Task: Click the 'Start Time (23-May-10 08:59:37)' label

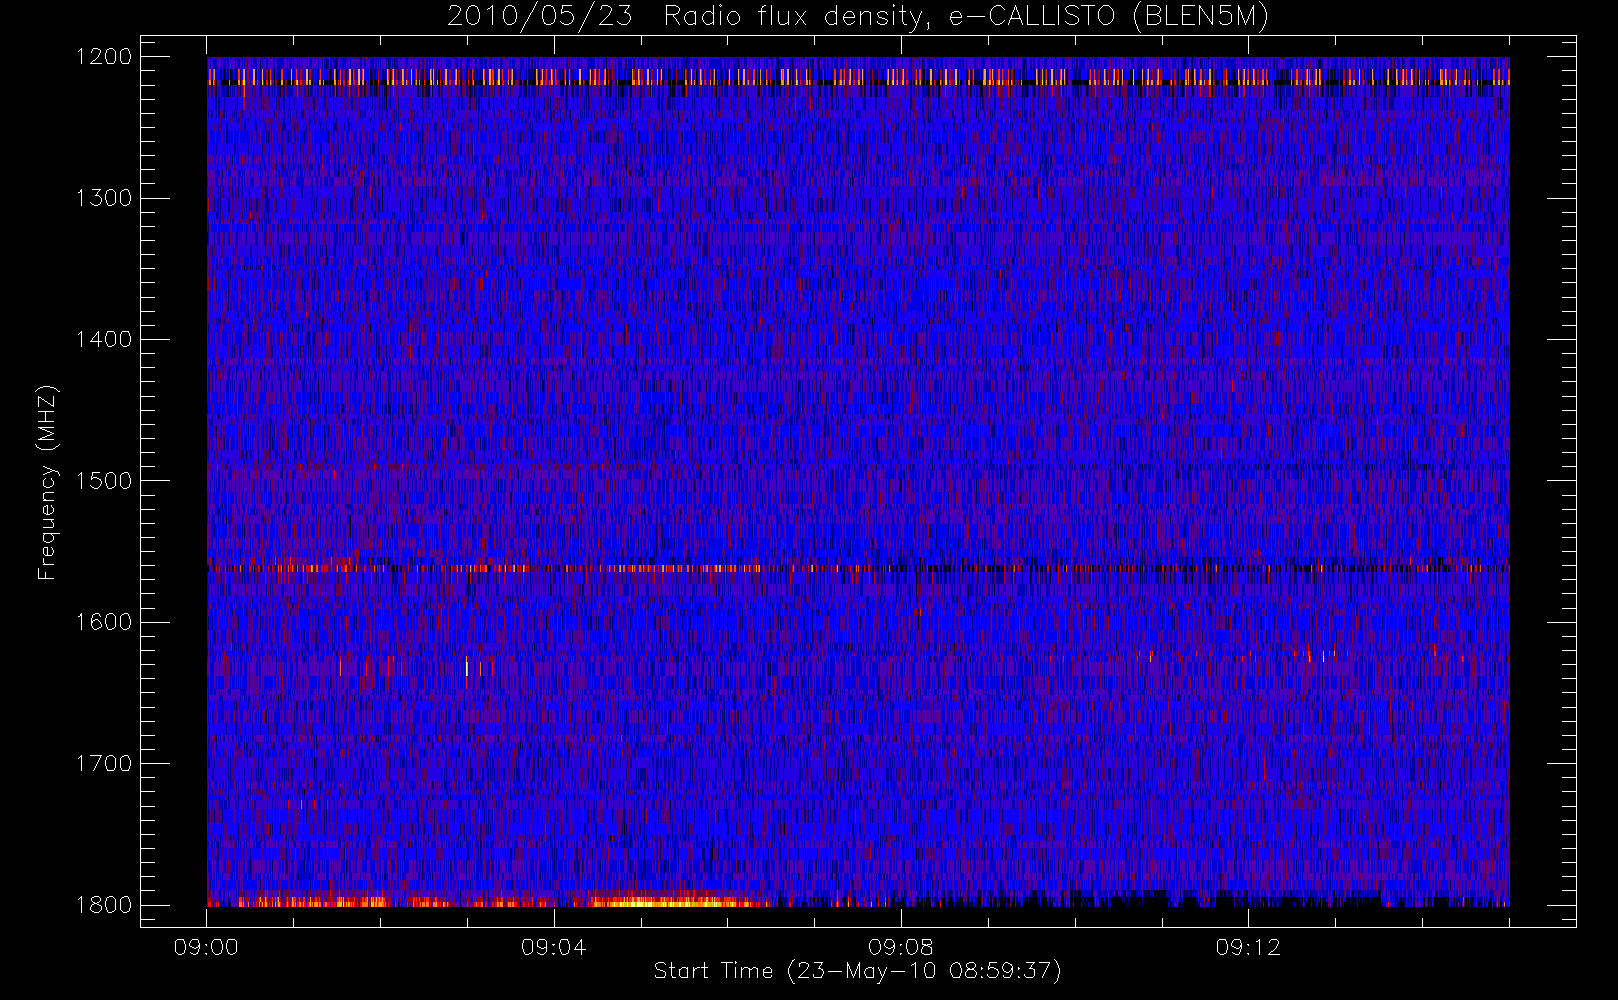Action: (x=857, y=971)
